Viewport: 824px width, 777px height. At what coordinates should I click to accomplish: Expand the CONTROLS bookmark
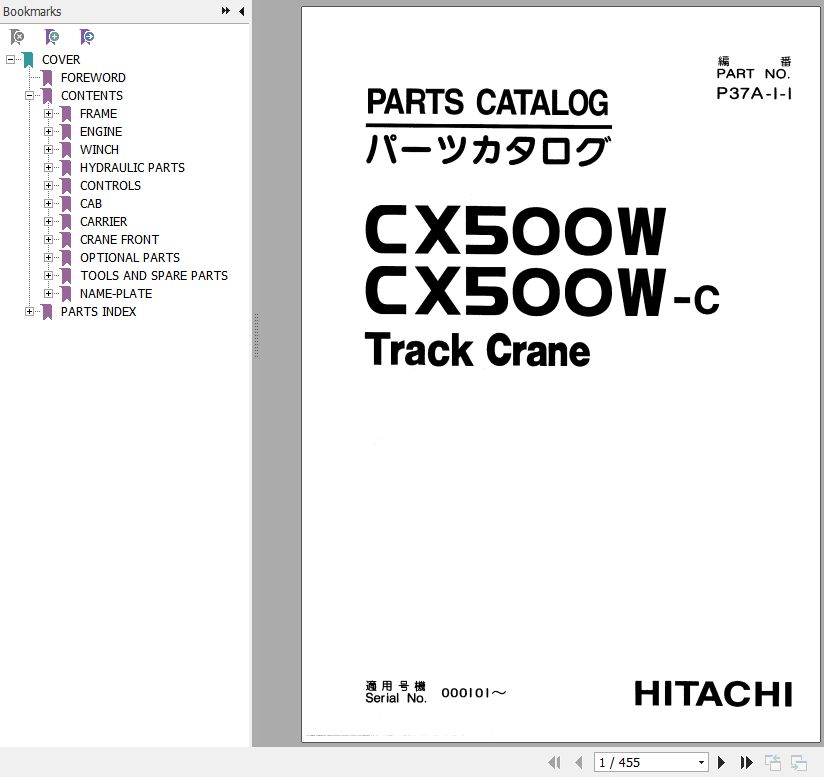(x=48, y=185)
